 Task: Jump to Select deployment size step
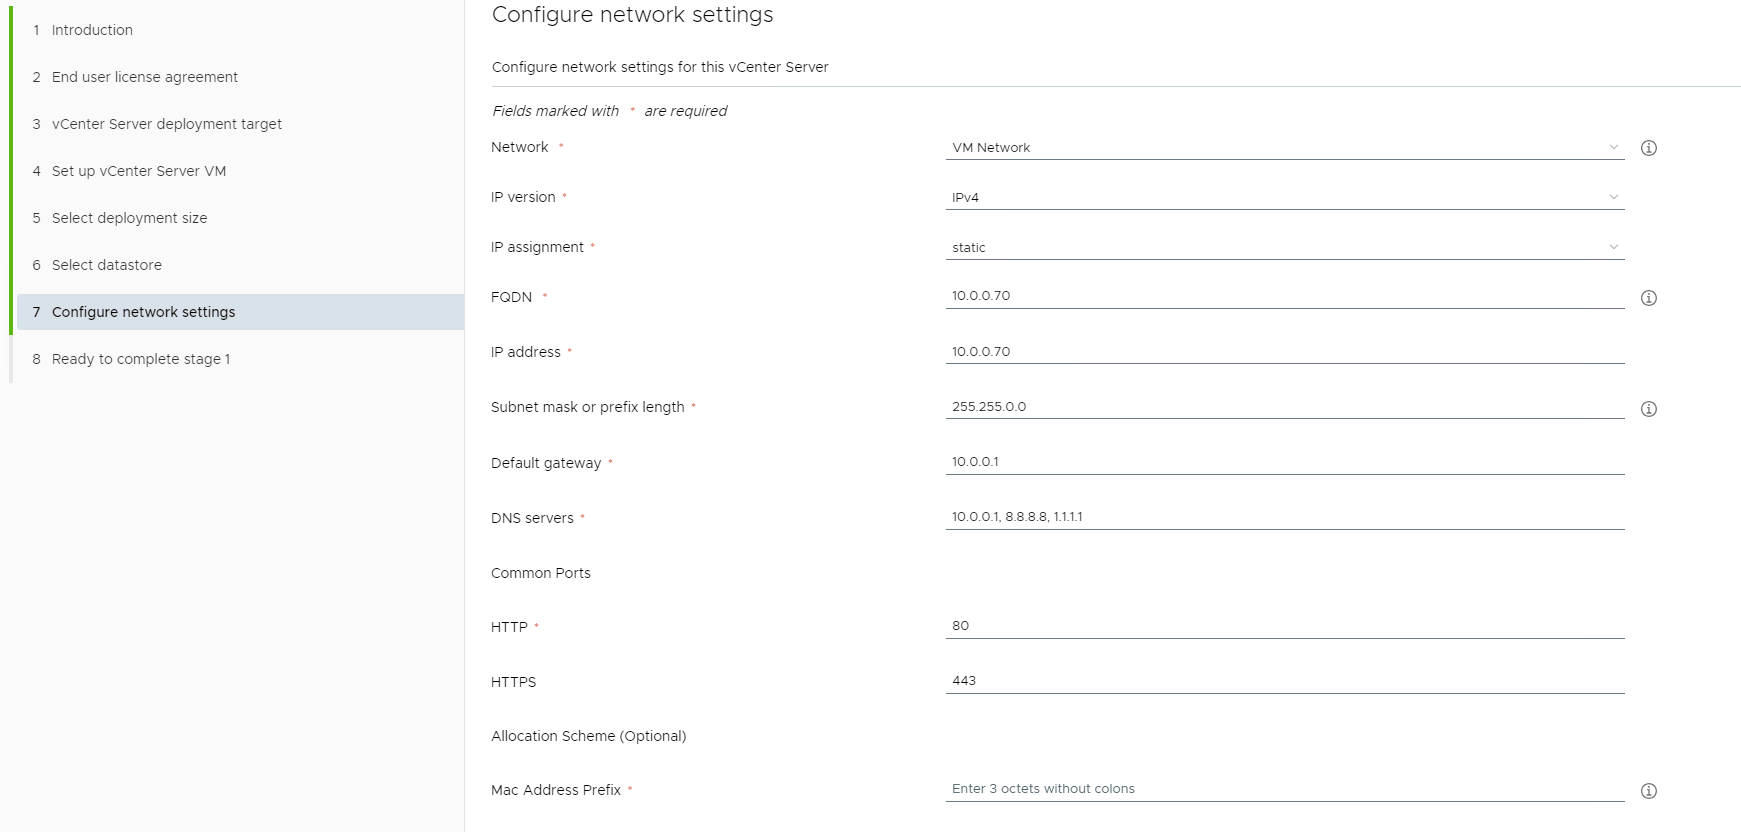coord(130,218)
